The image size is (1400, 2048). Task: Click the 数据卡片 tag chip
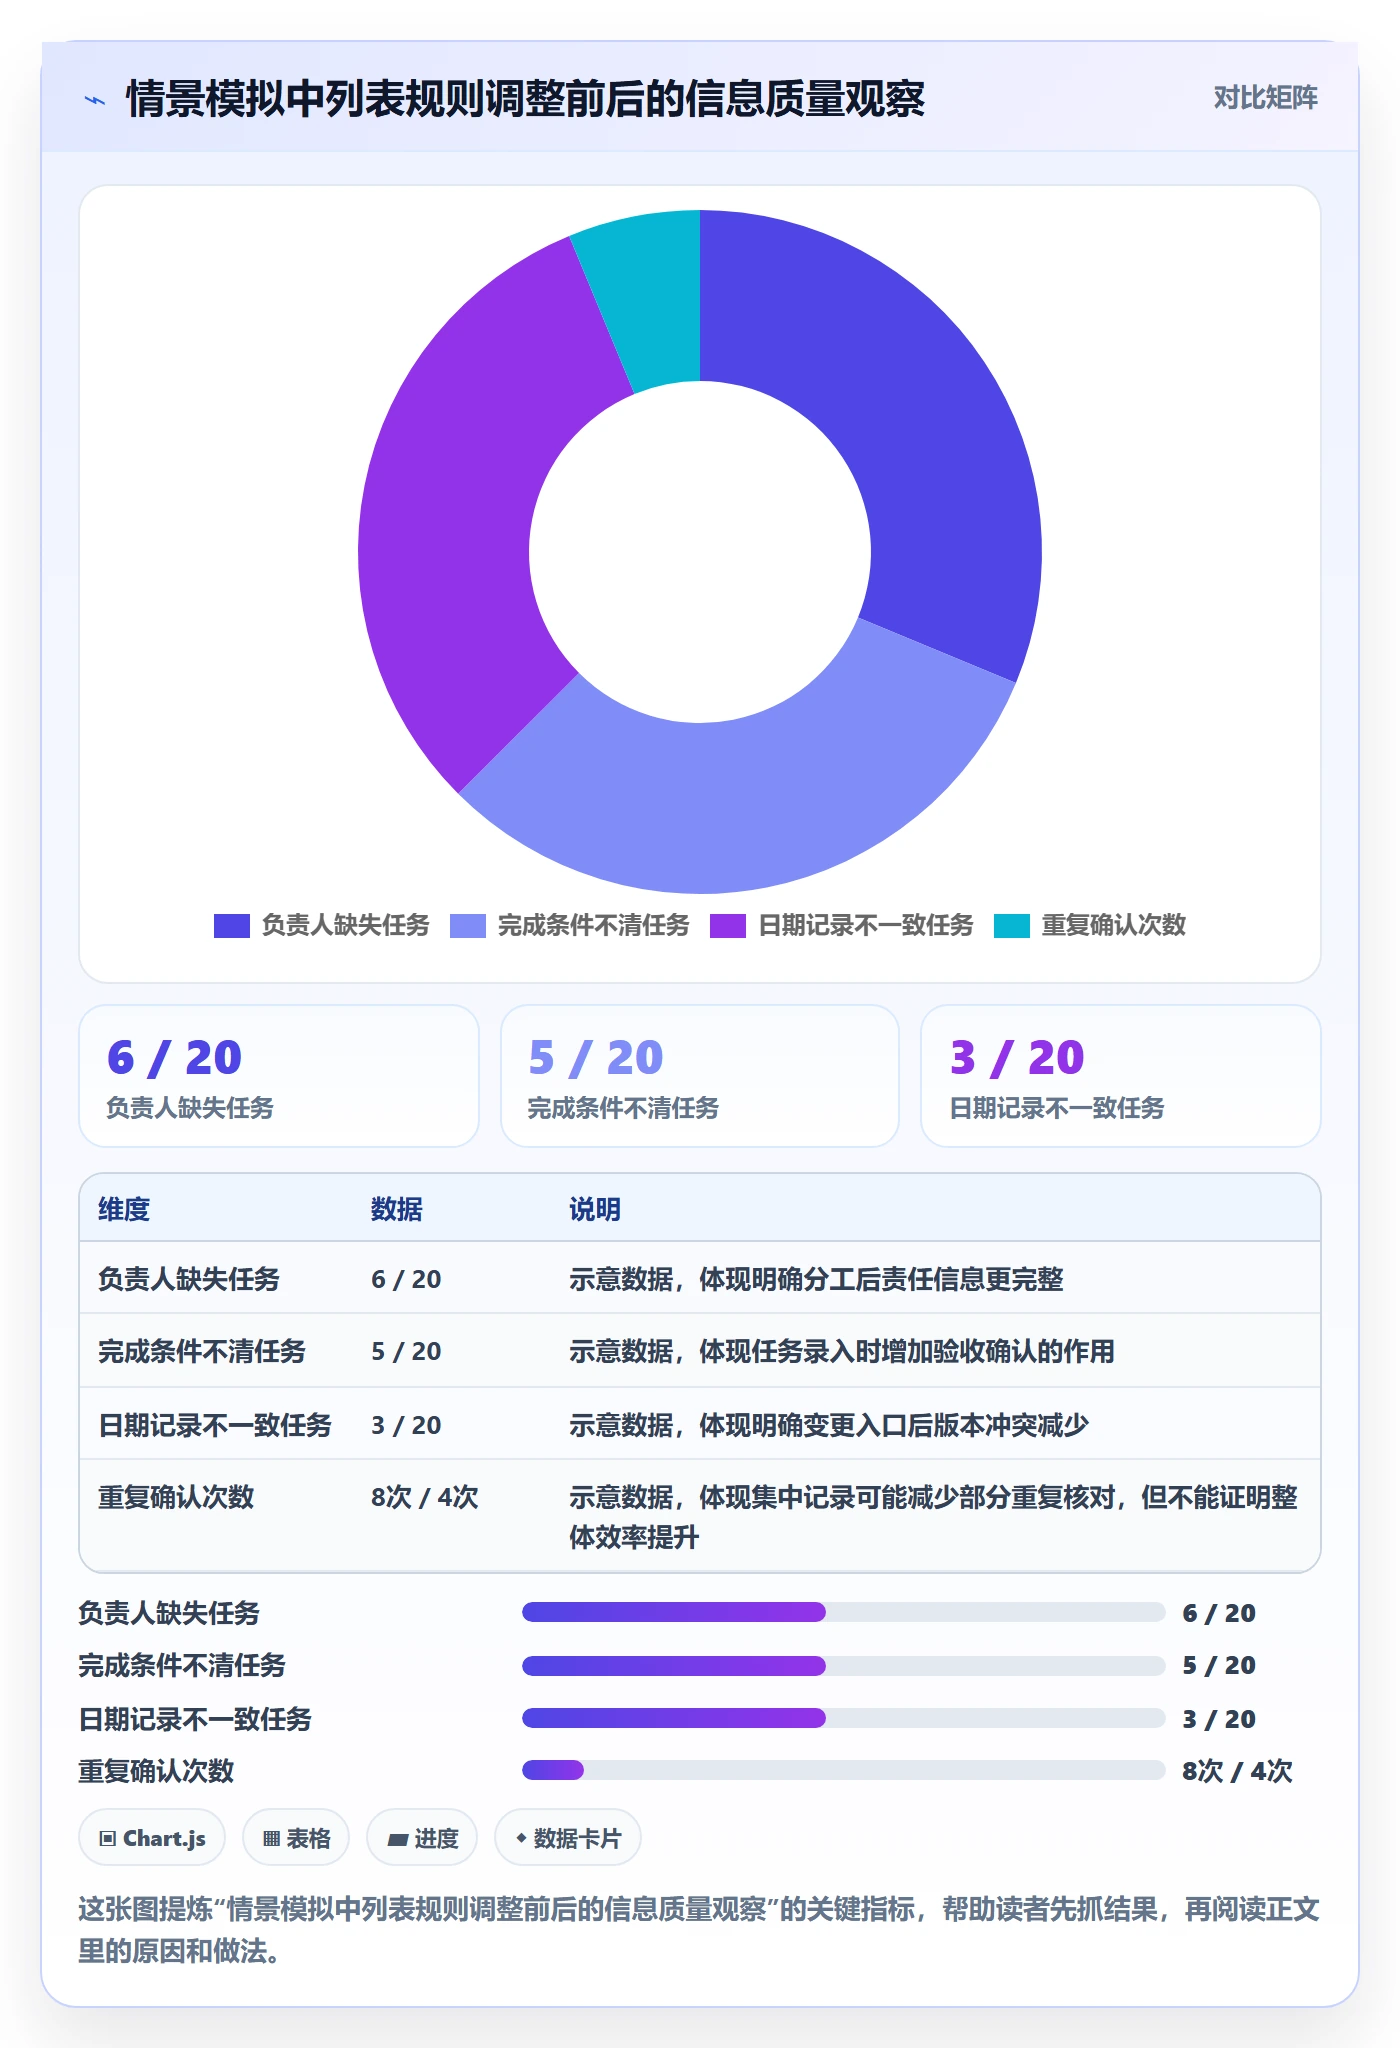[x=568, y=1838]
